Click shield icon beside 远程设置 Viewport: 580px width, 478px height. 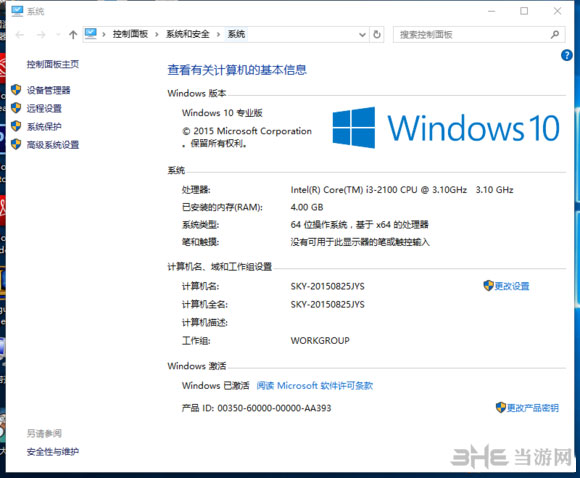(16, 108)
